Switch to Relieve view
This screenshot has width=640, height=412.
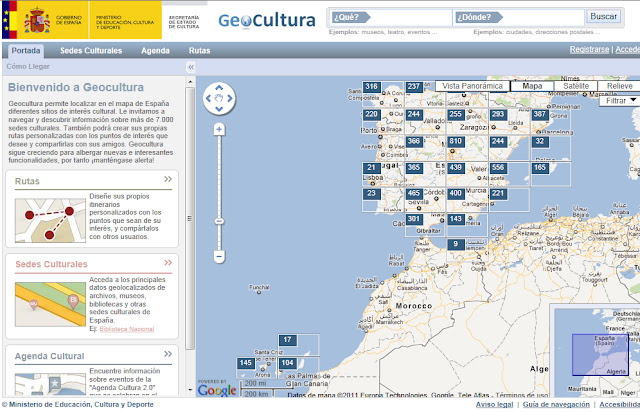(619, 86)
